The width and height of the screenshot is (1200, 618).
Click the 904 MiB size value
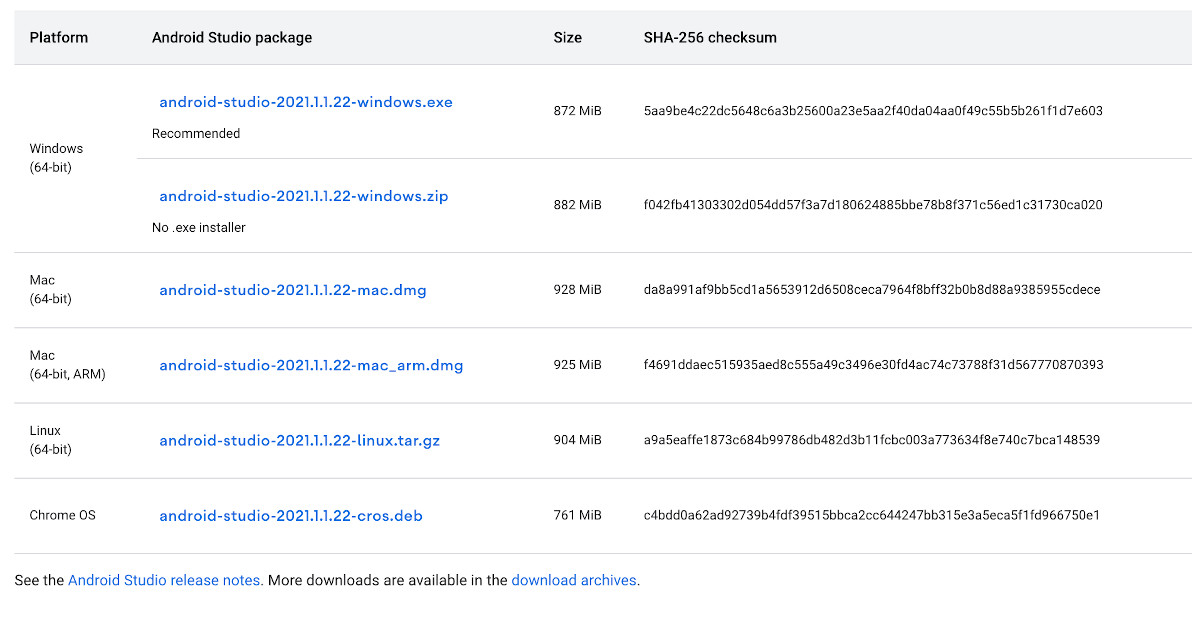point(578,440)
